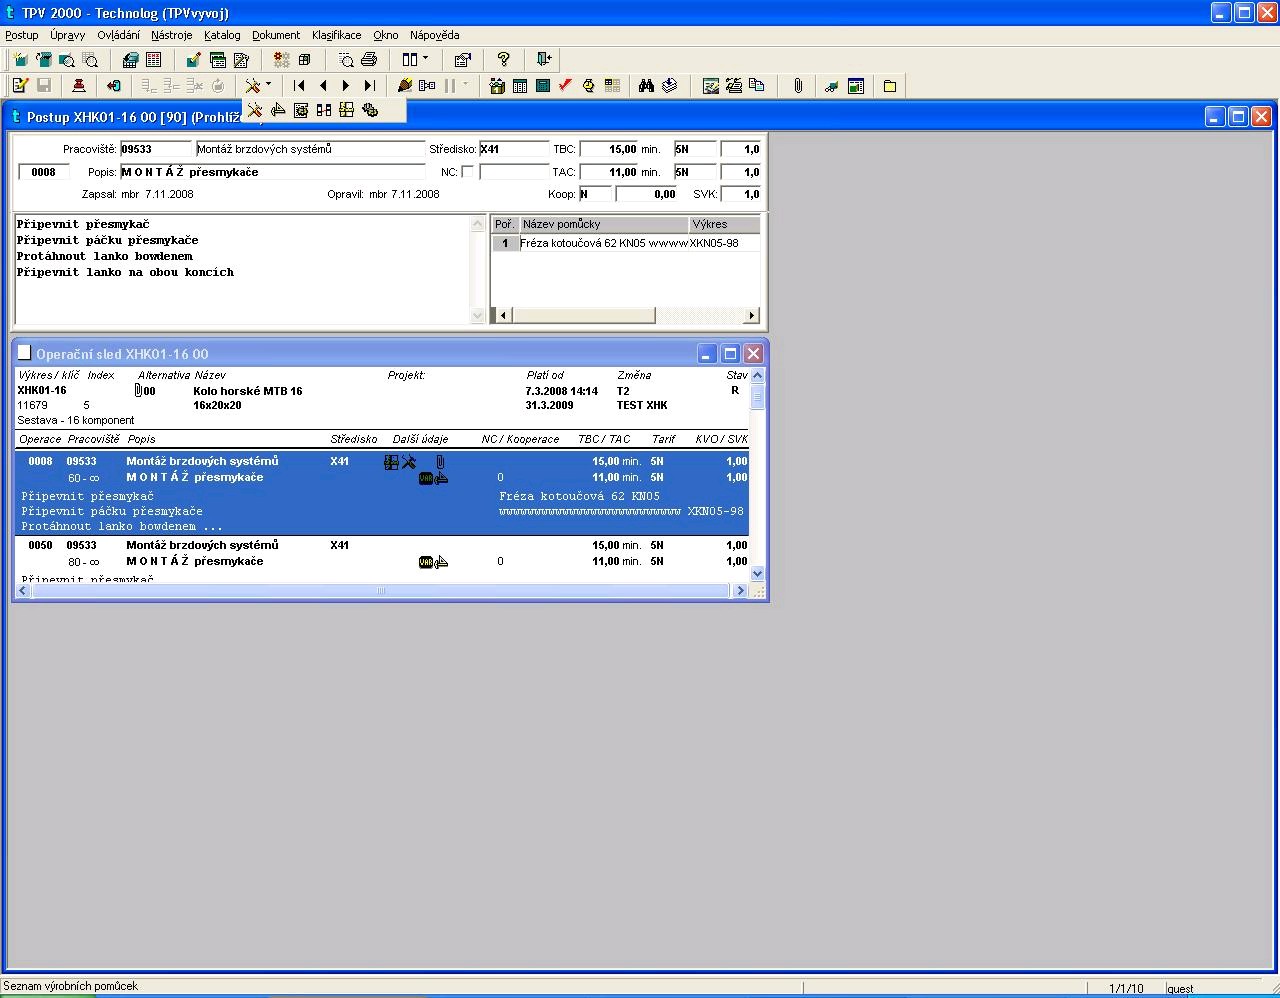This screenshot has height=998, width=1280.
Task: Open the tools dropdown arrow in second toolbar
Action: point(268,85)
